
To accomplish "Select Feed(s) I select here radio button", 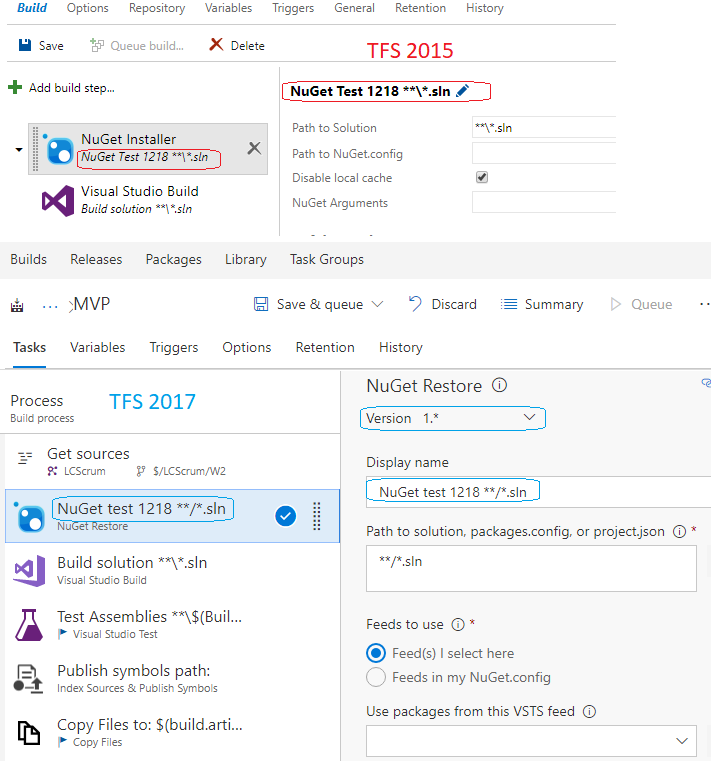I will click(376, 653).
